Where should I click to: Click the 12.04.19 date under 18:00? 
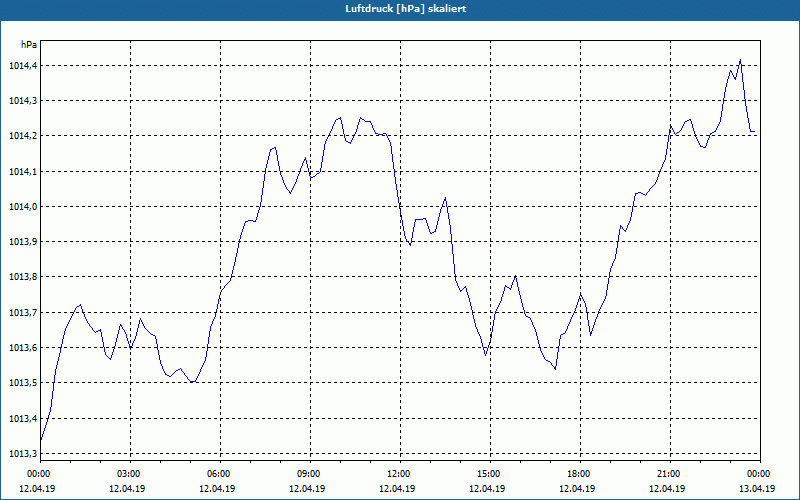577,489
